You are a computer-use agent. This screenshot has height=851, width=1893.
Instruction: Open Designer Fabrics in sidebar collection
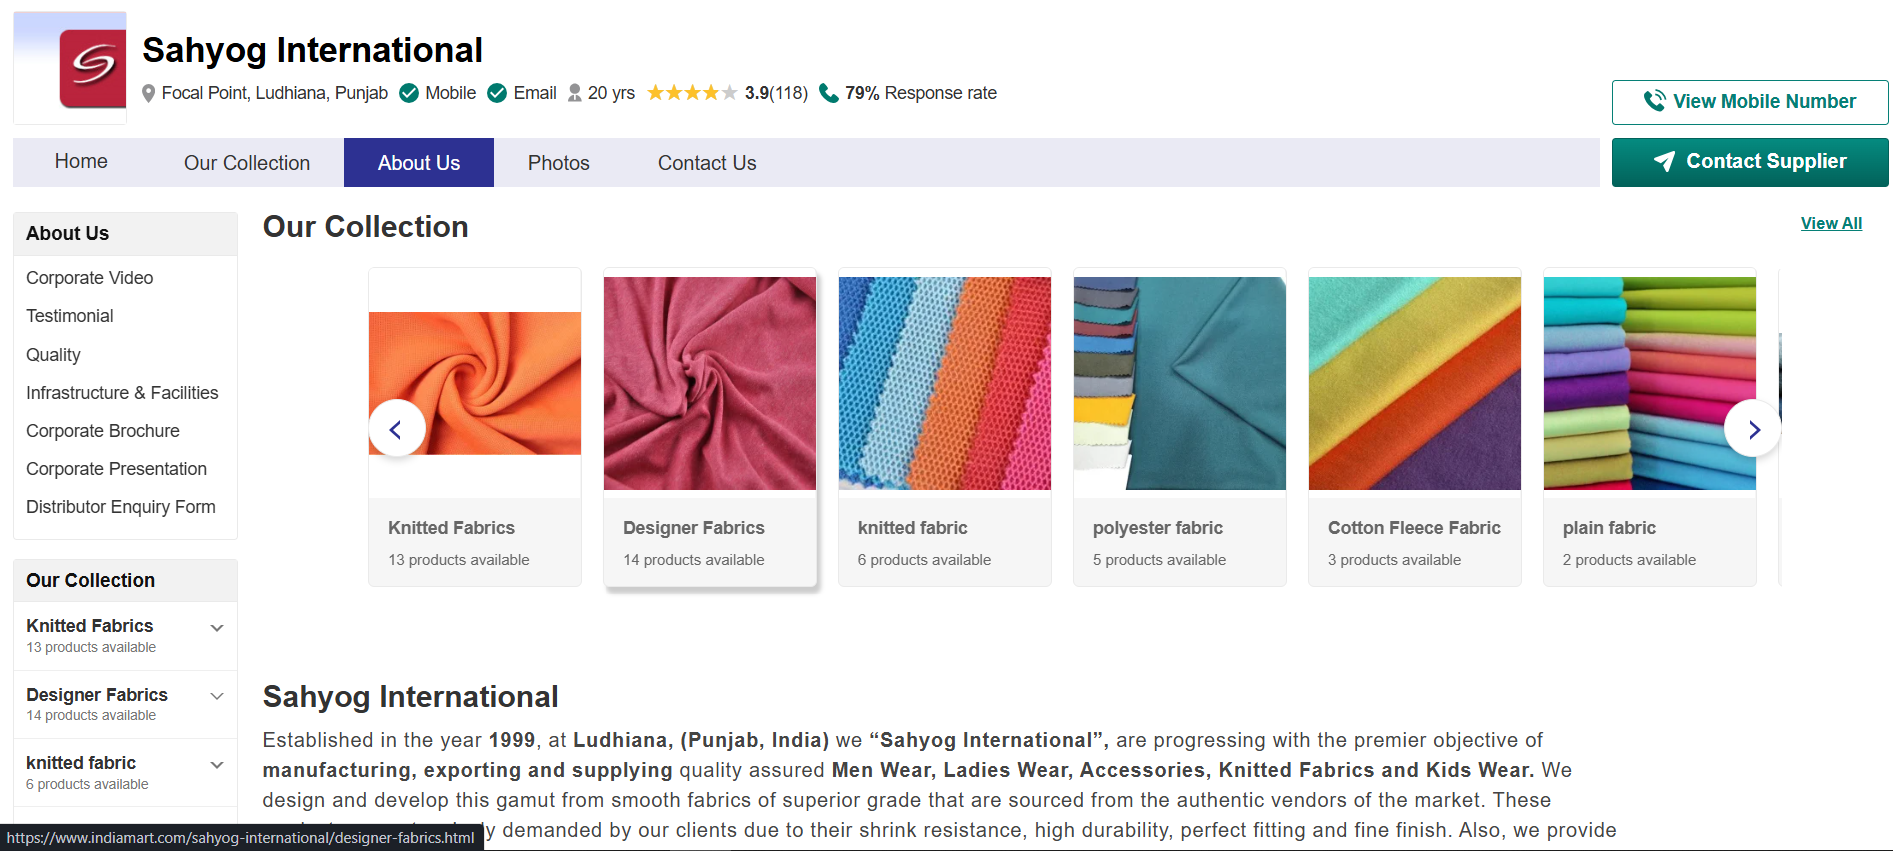point(97,695)
